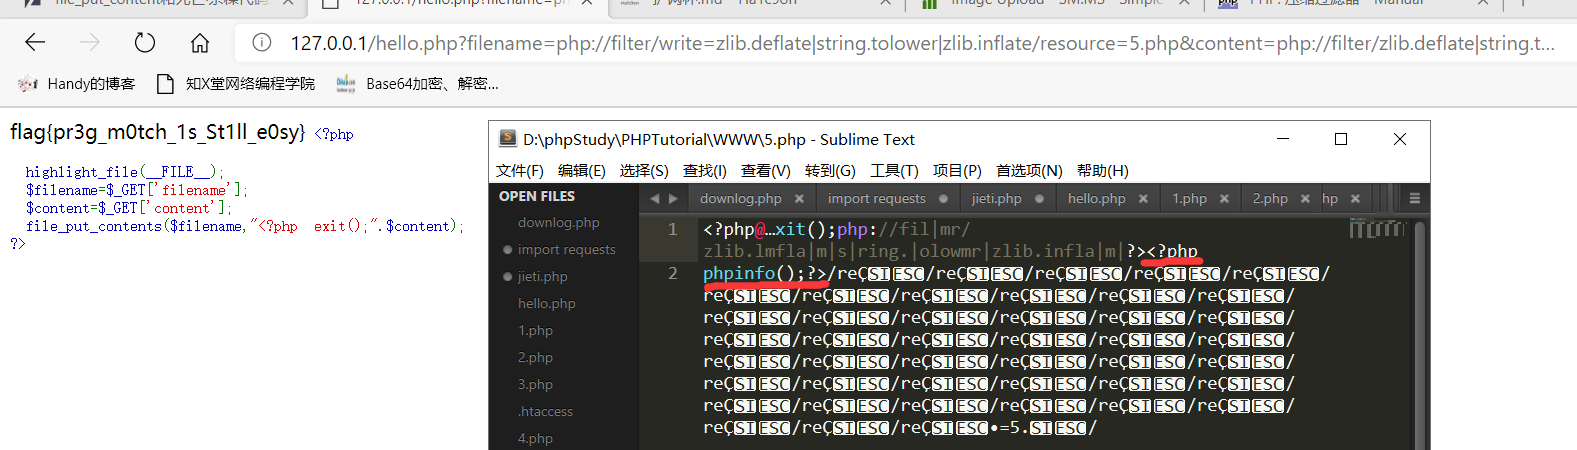Switch to the 2.php tab
Viewport: 1577px width, 450px height.
click(1270, 198)
